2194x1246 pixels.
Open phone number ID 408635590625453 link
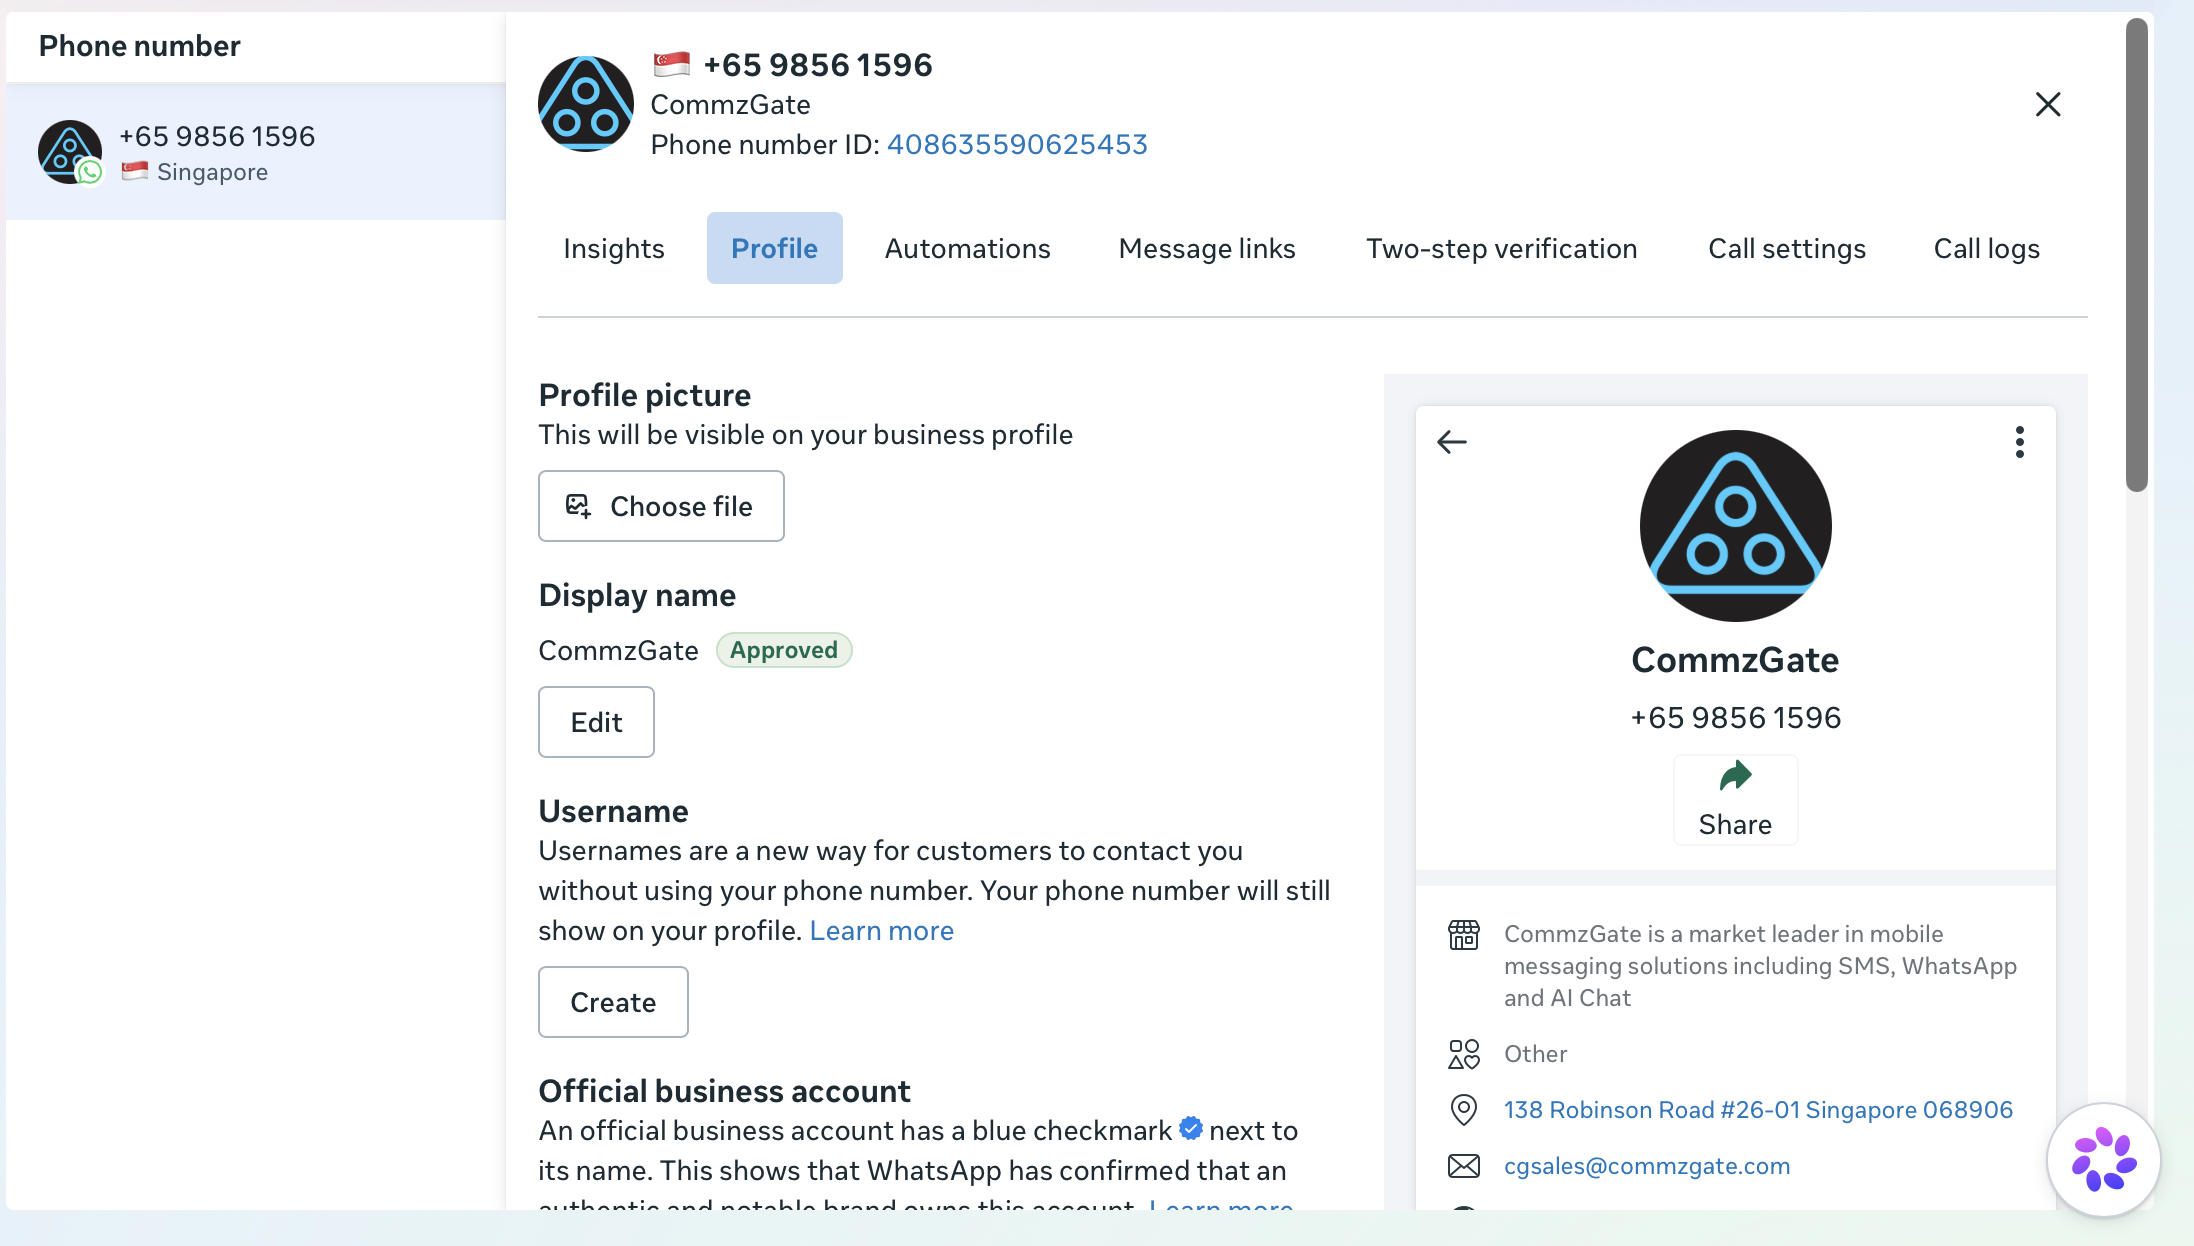coord(1017,144)
